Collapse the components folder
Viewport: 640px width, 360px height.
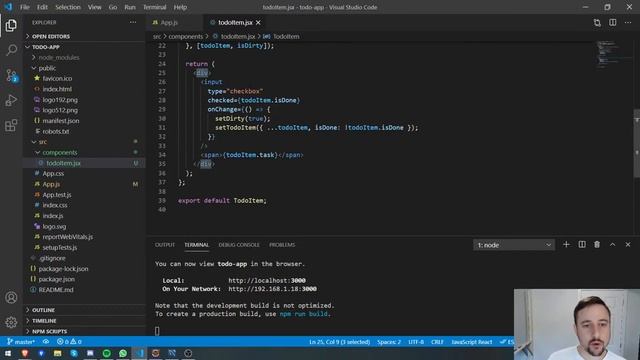pos(60,152)
